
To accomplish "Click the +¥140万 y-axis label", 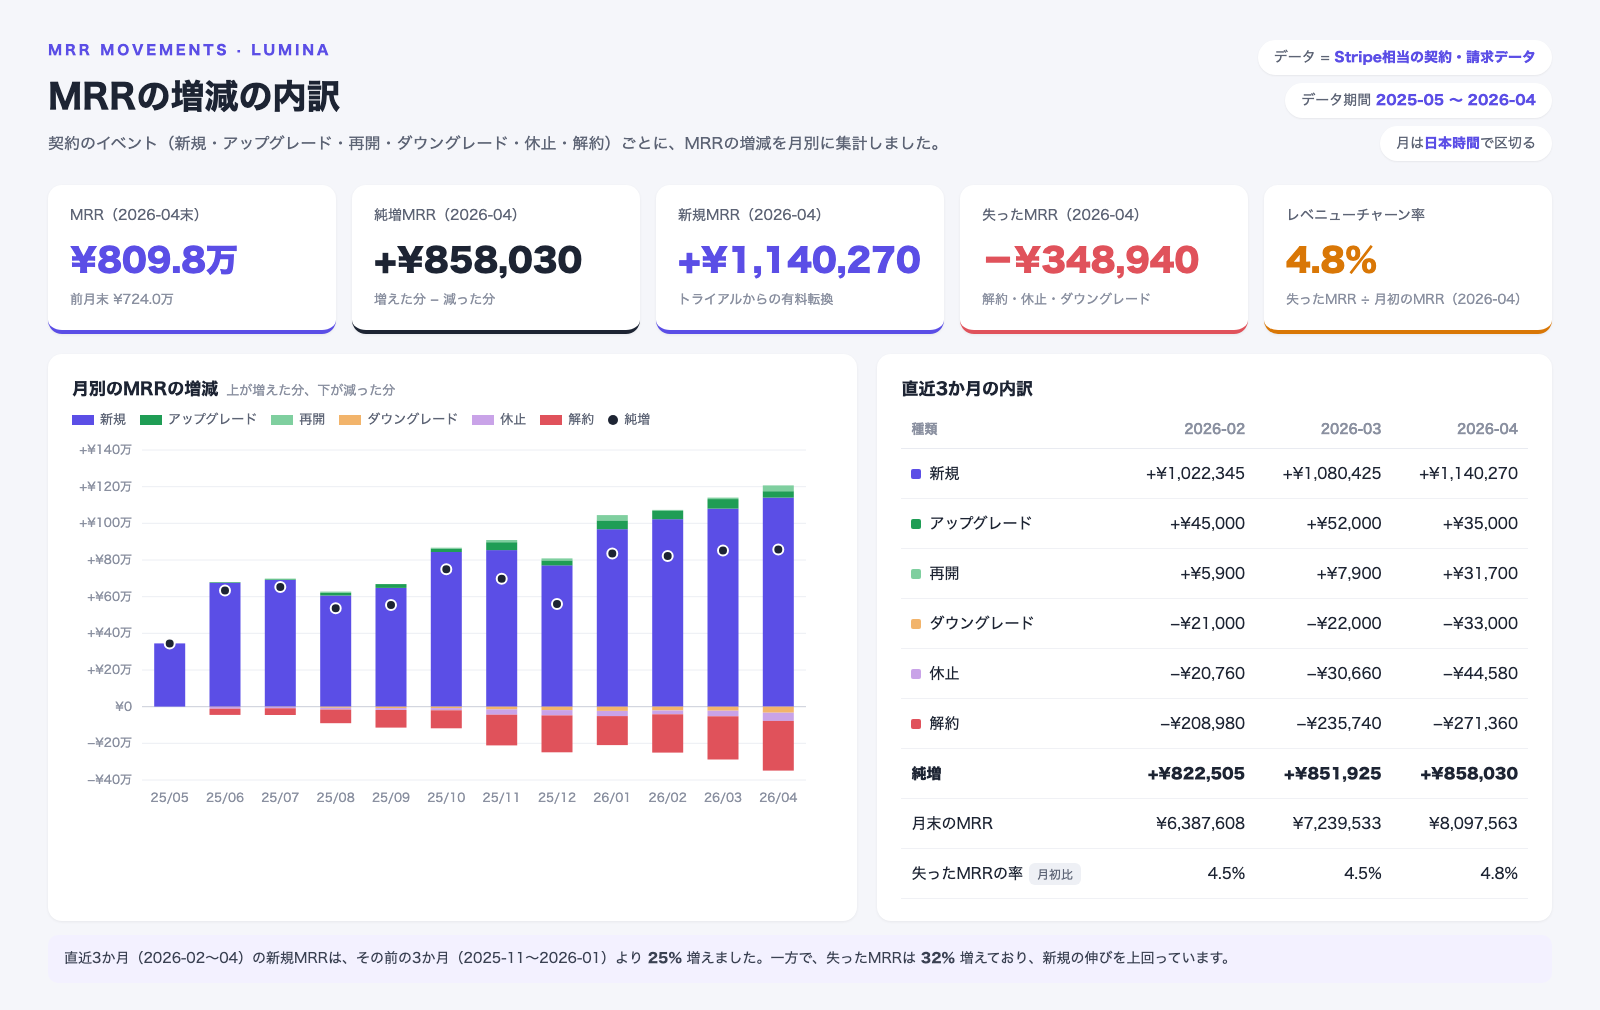I will [x=105, y=450].
